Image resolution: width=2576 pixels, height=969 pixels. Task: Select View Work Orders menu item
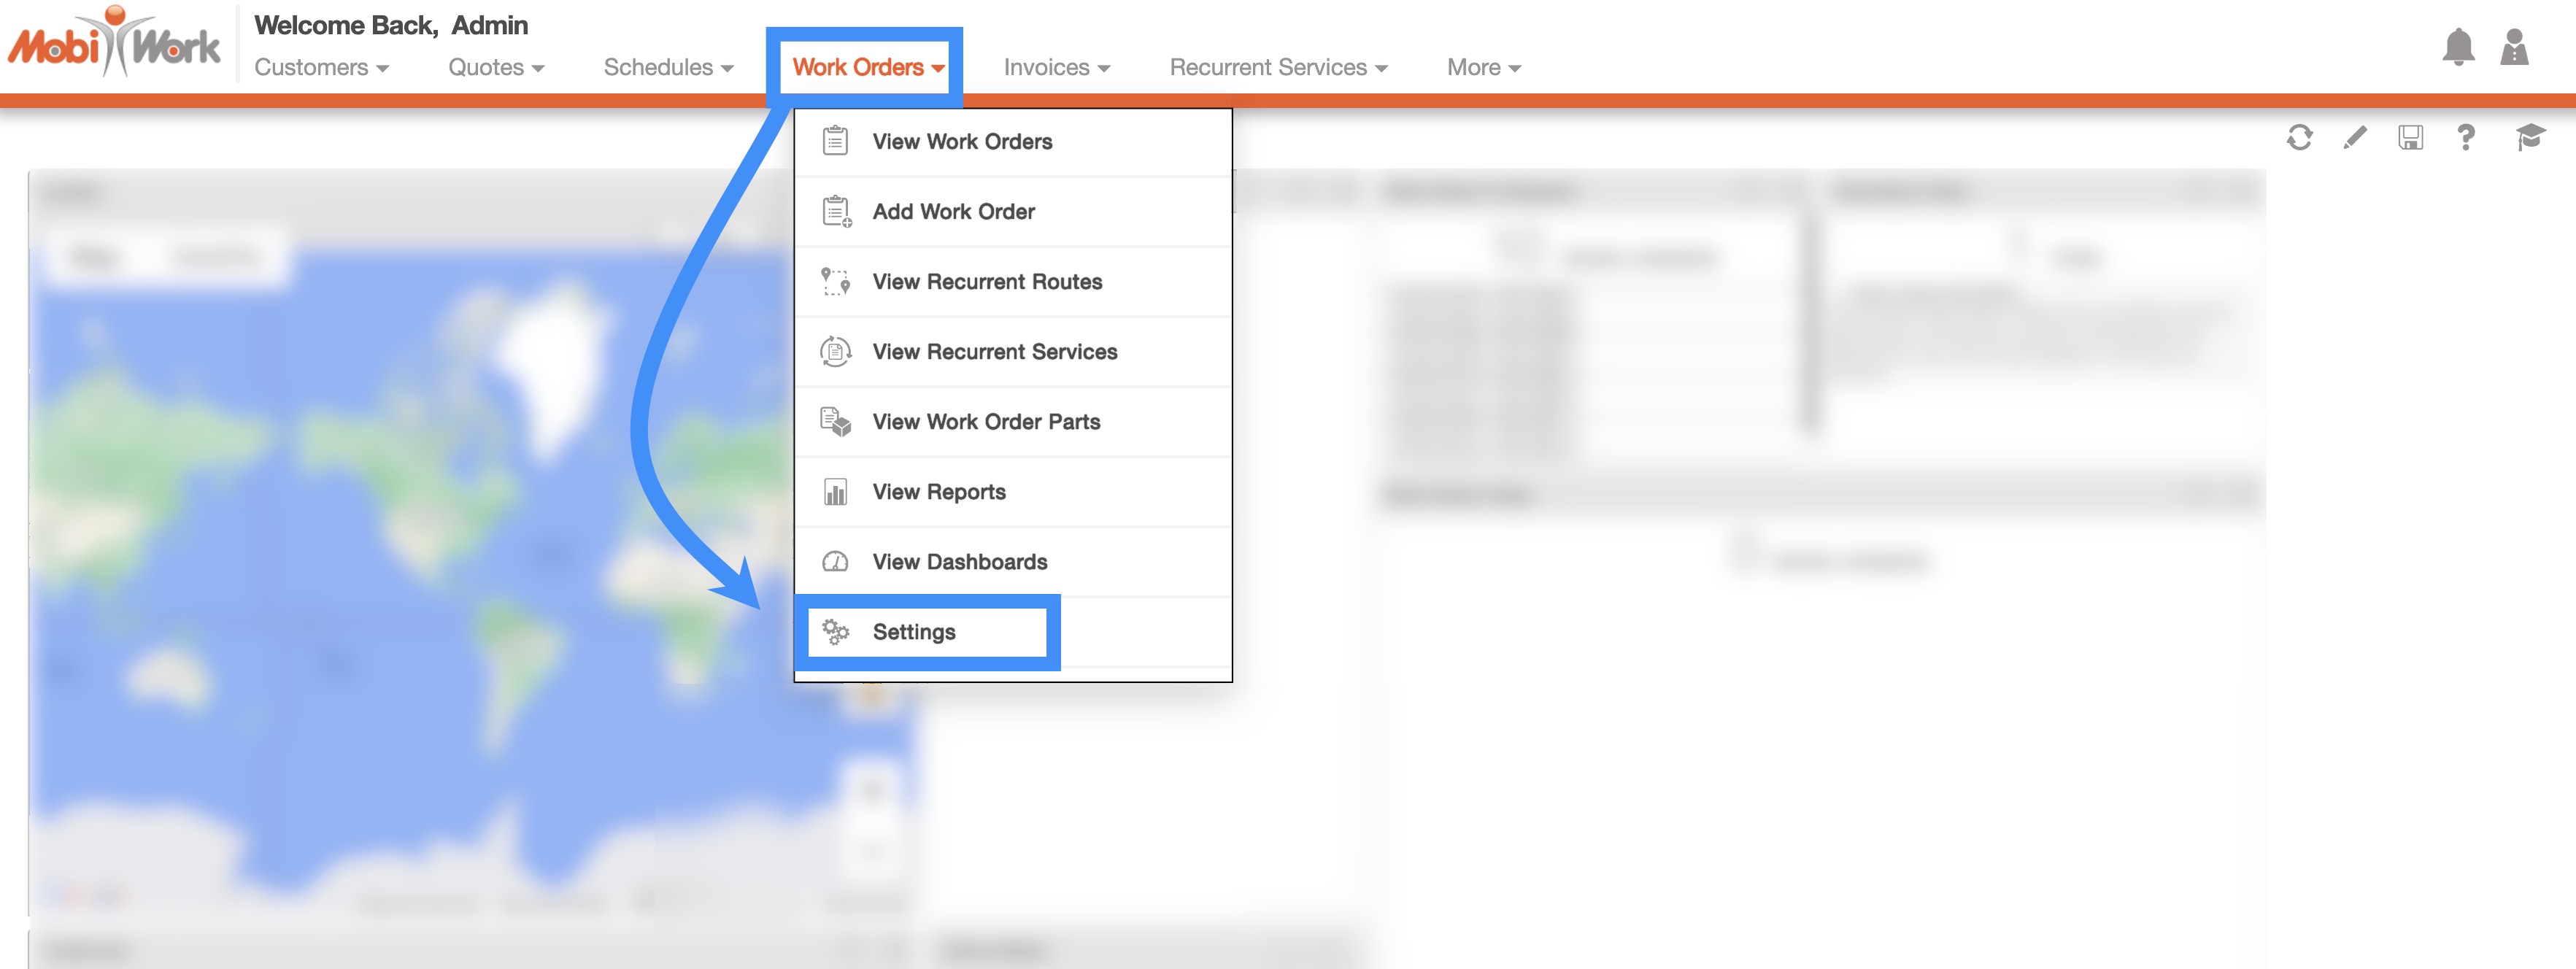pos(961,142)
